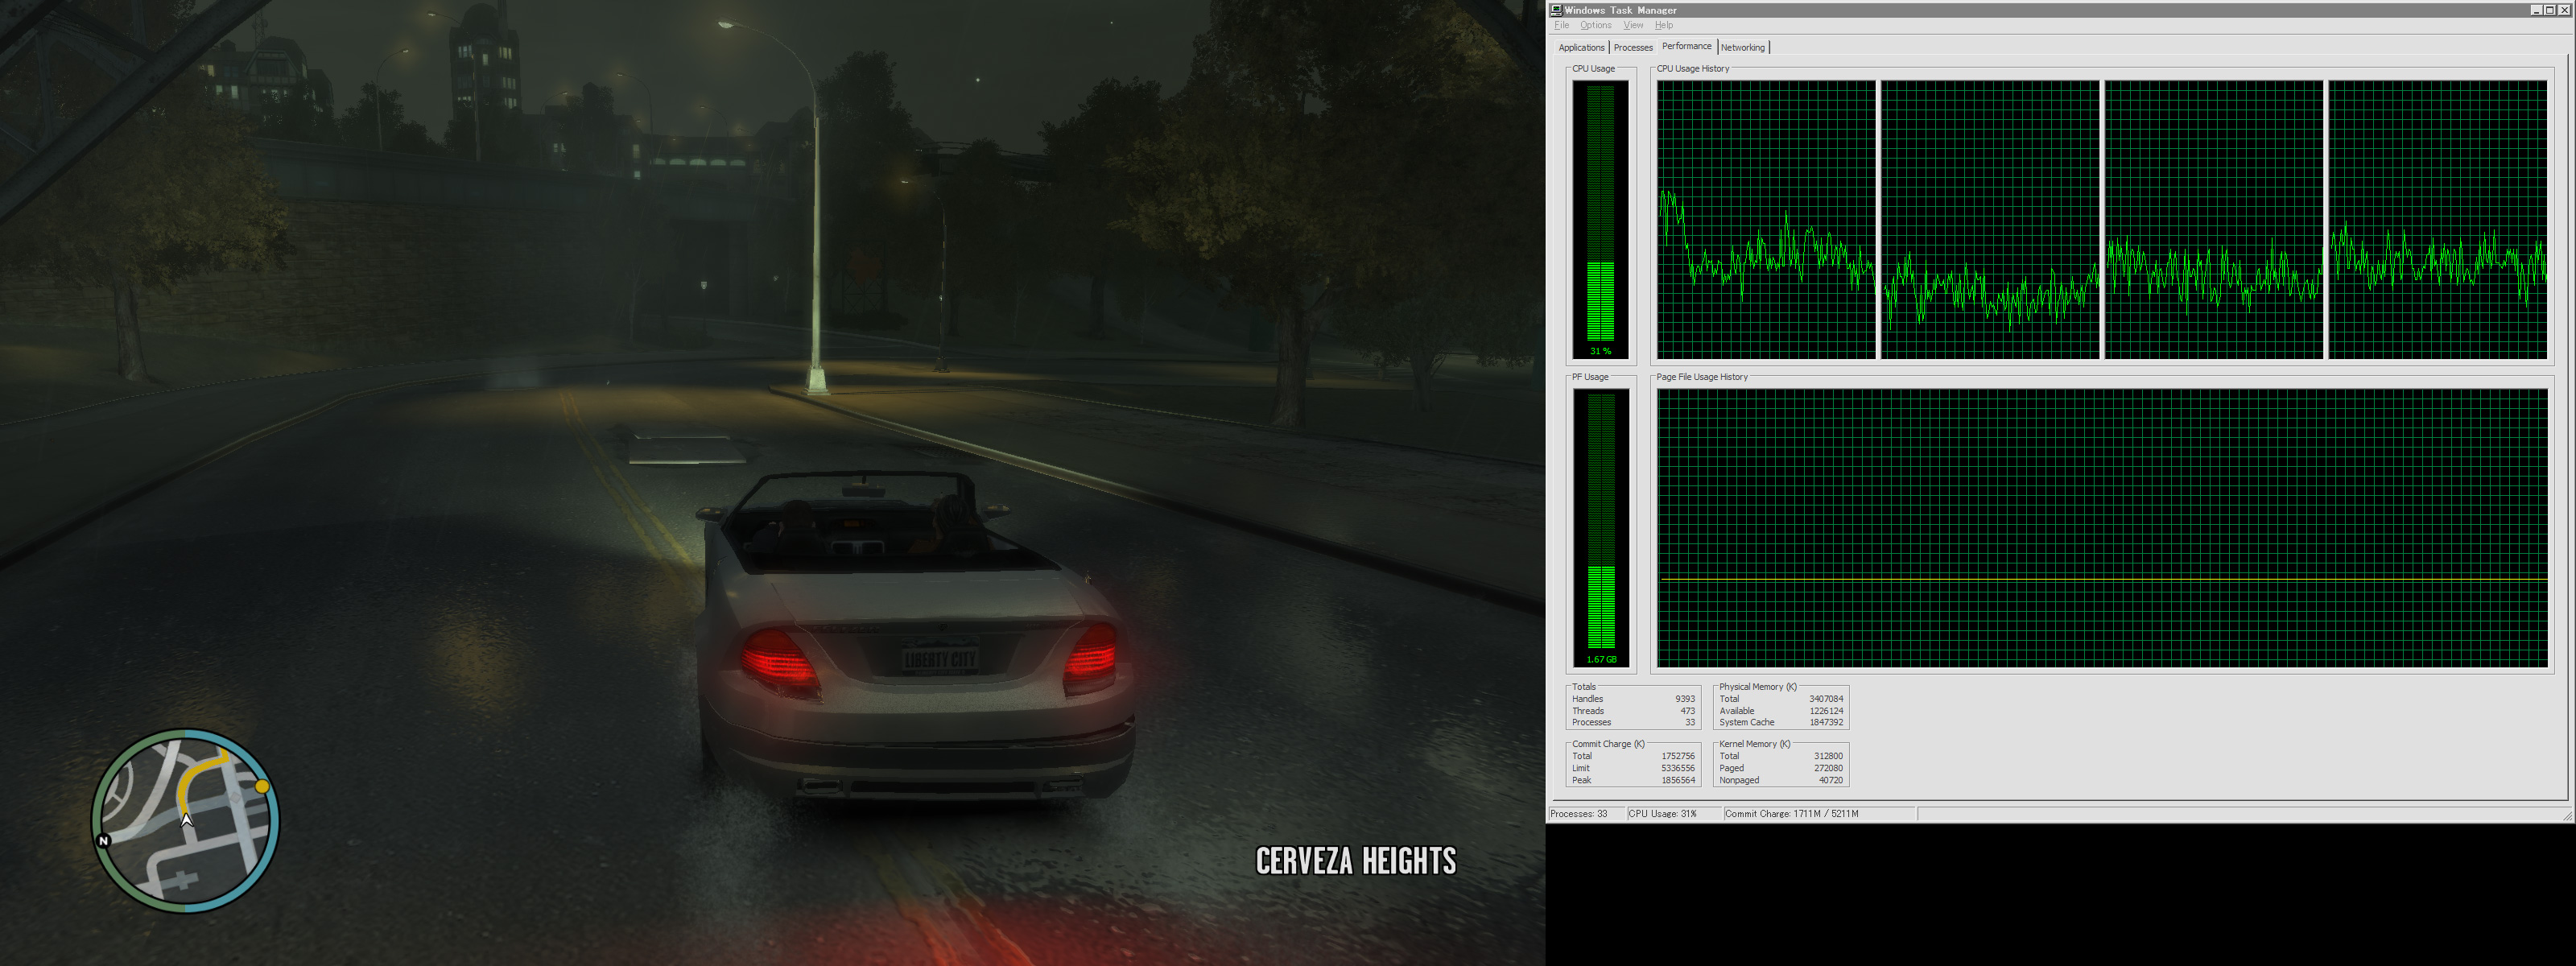Click 'CERVEZA HEIGHTS' area name in game

click(x=1356, y=861)
